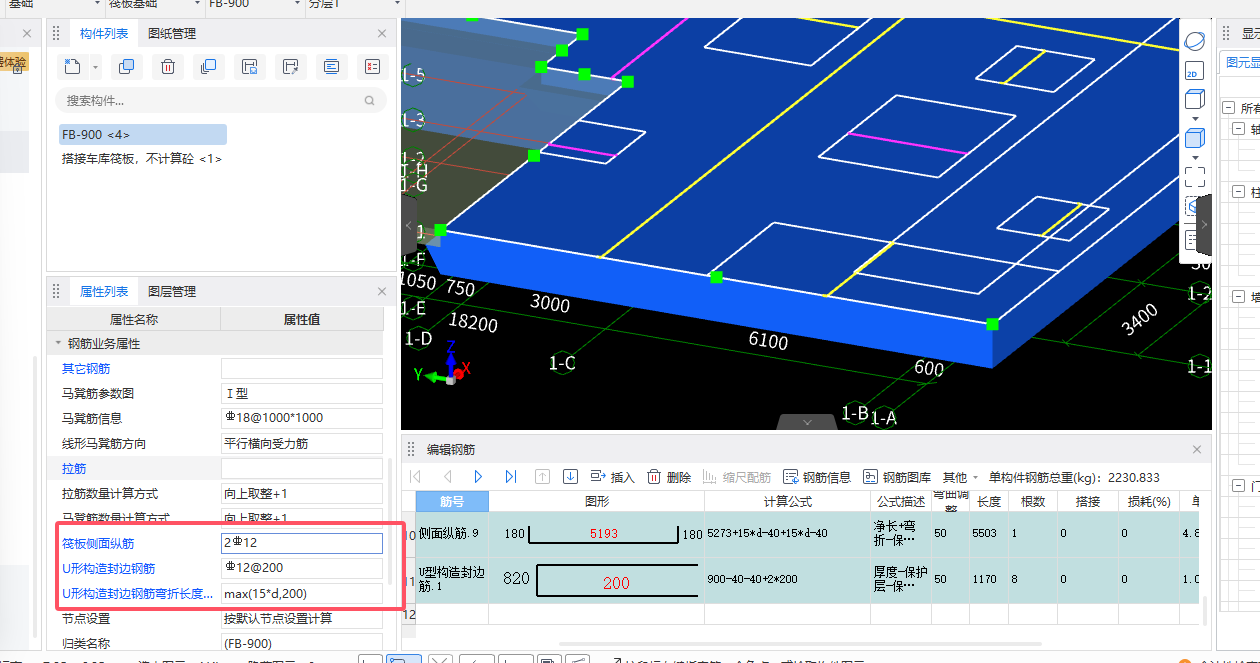The width and height of the screenshot is (1260, 663).
Task: Switch to the 构件列表 tab
Action: point(104,34)
